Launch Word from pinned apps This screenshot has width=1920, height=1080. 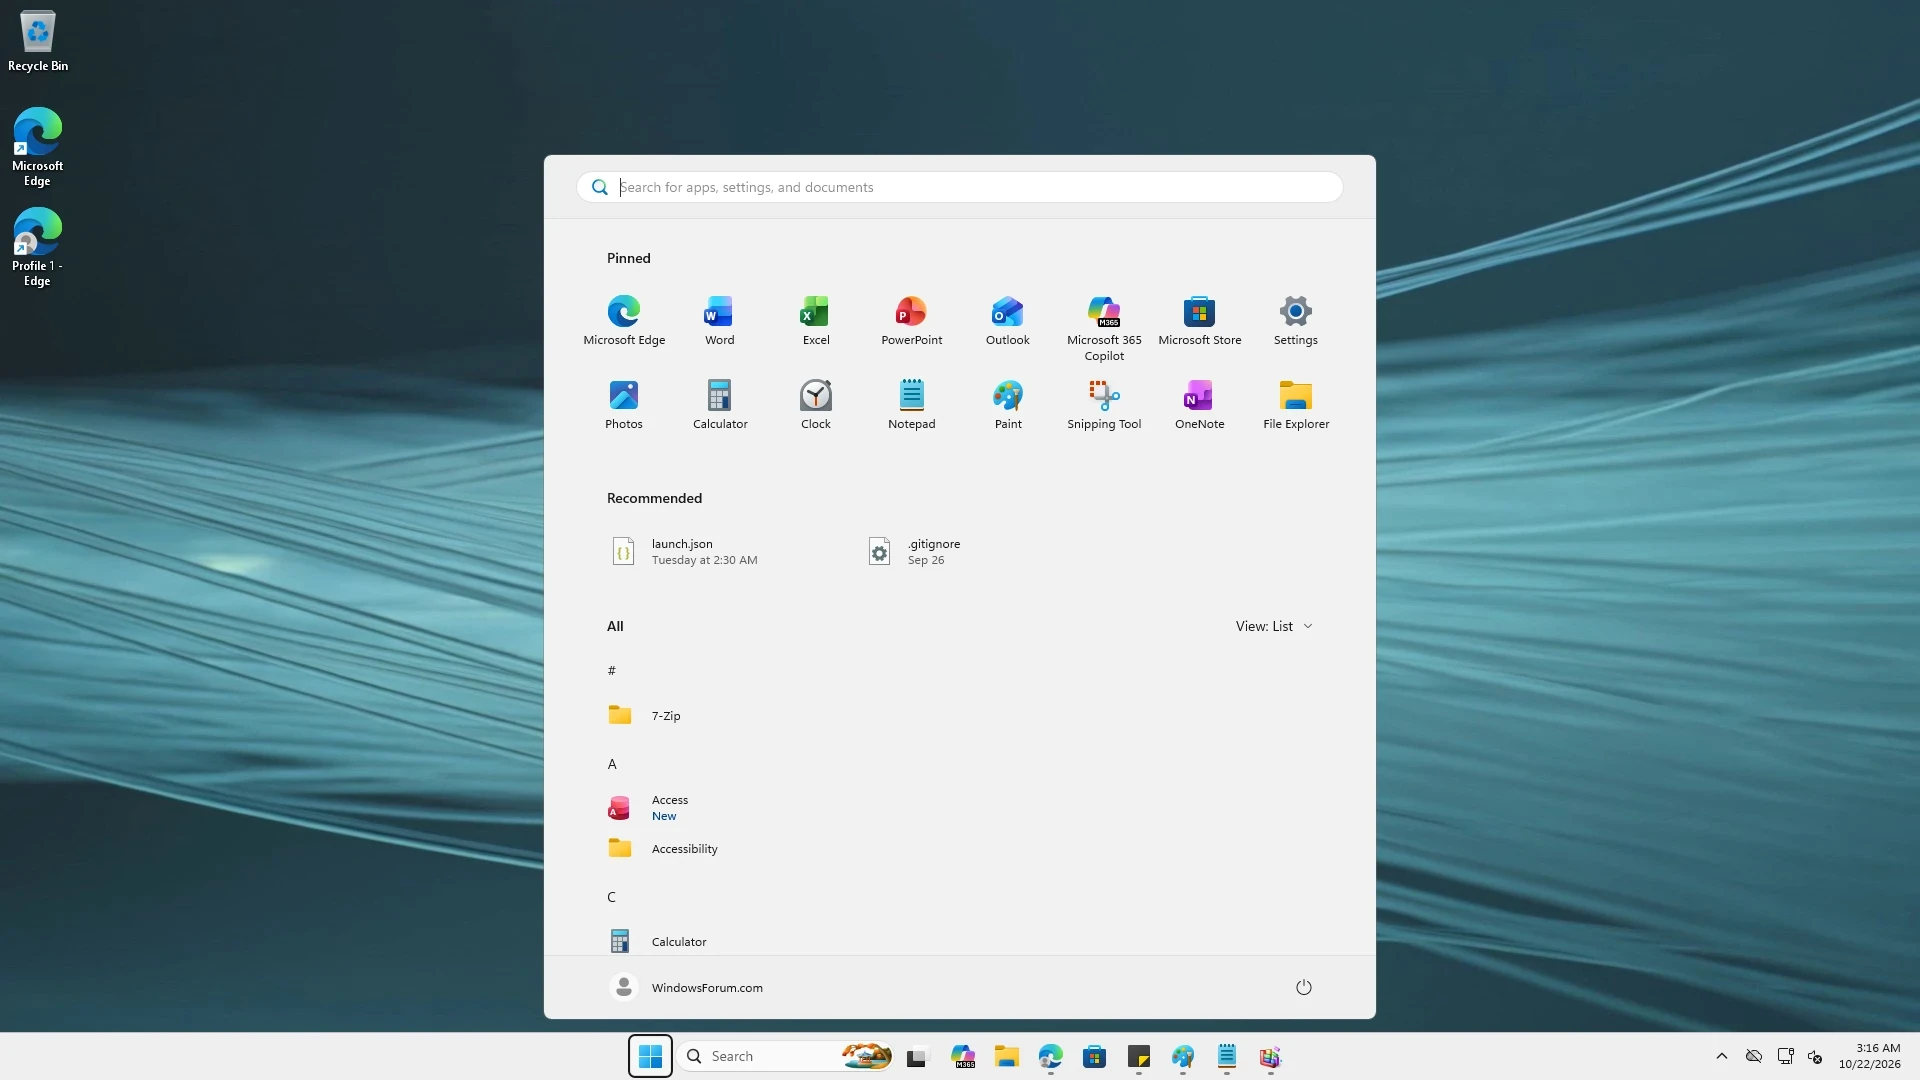pos(719,321)
